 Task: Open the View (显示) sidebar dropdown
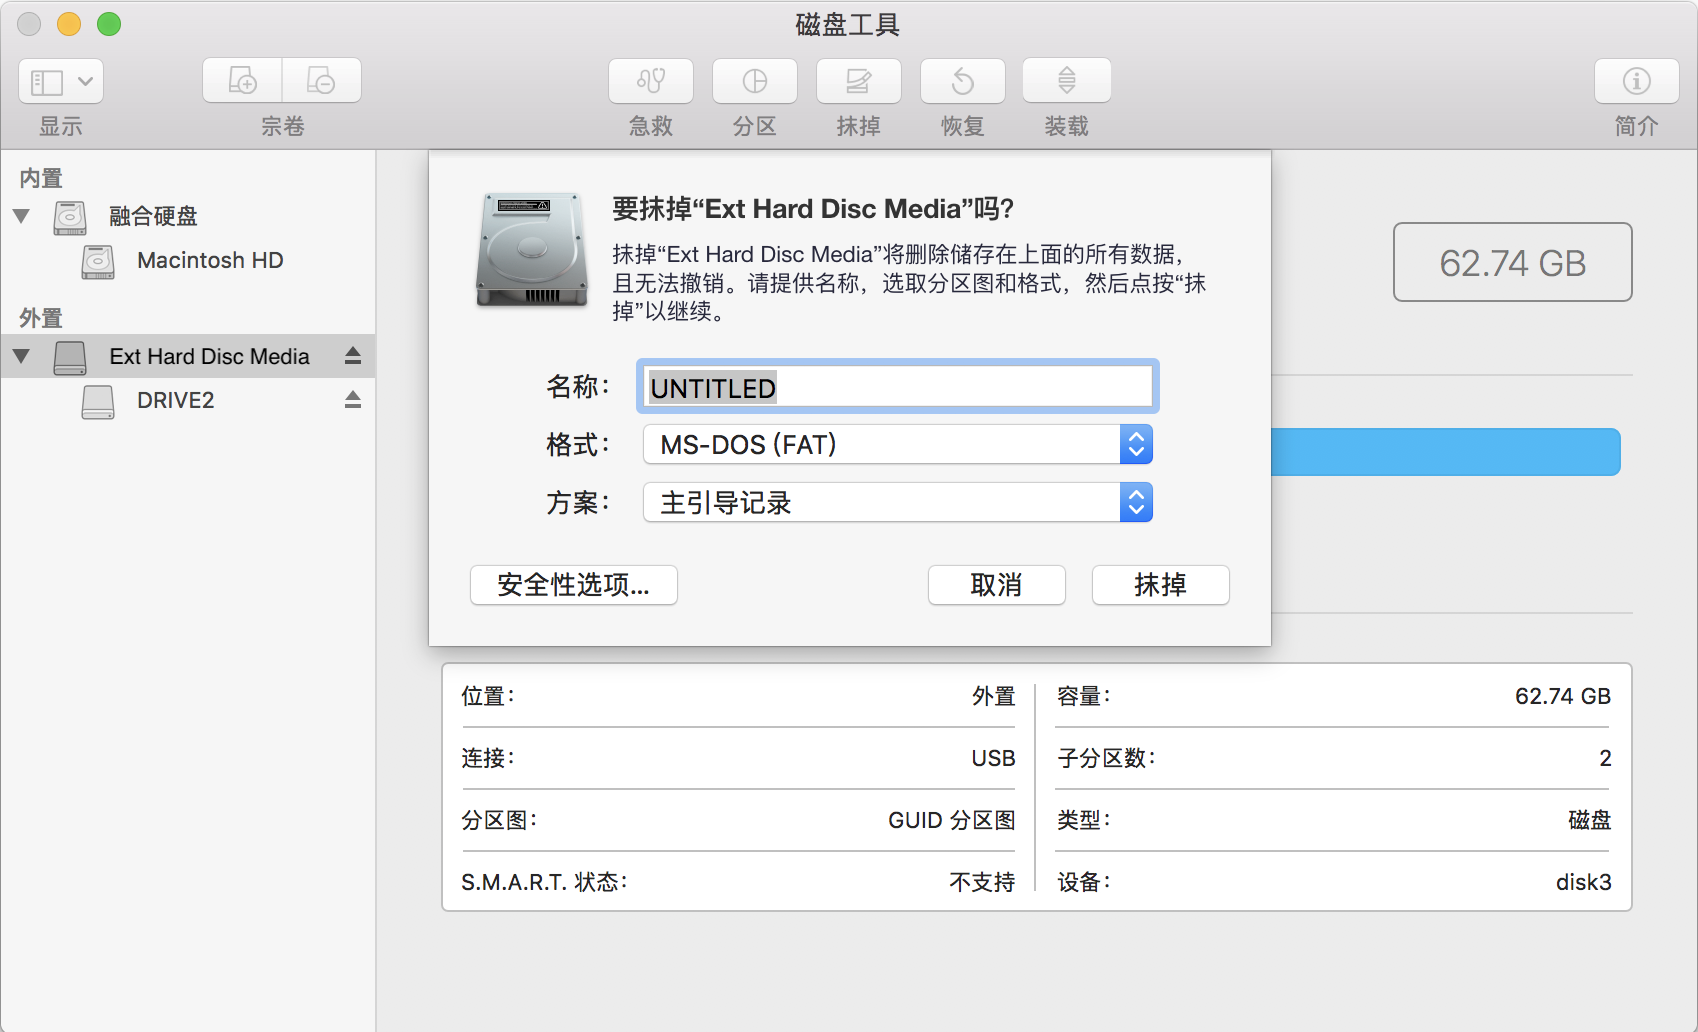[x=61, y=81]
